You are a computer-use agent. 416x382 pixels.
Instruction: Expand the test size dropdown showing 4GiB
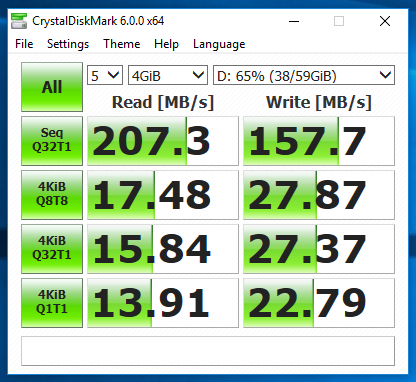168,75
